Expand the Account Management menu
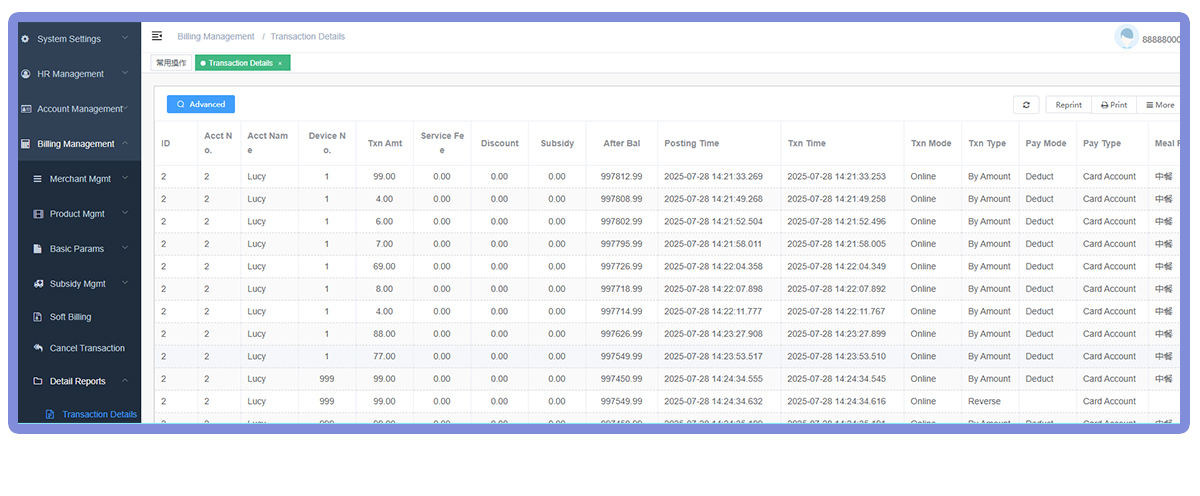 point(78,109)
